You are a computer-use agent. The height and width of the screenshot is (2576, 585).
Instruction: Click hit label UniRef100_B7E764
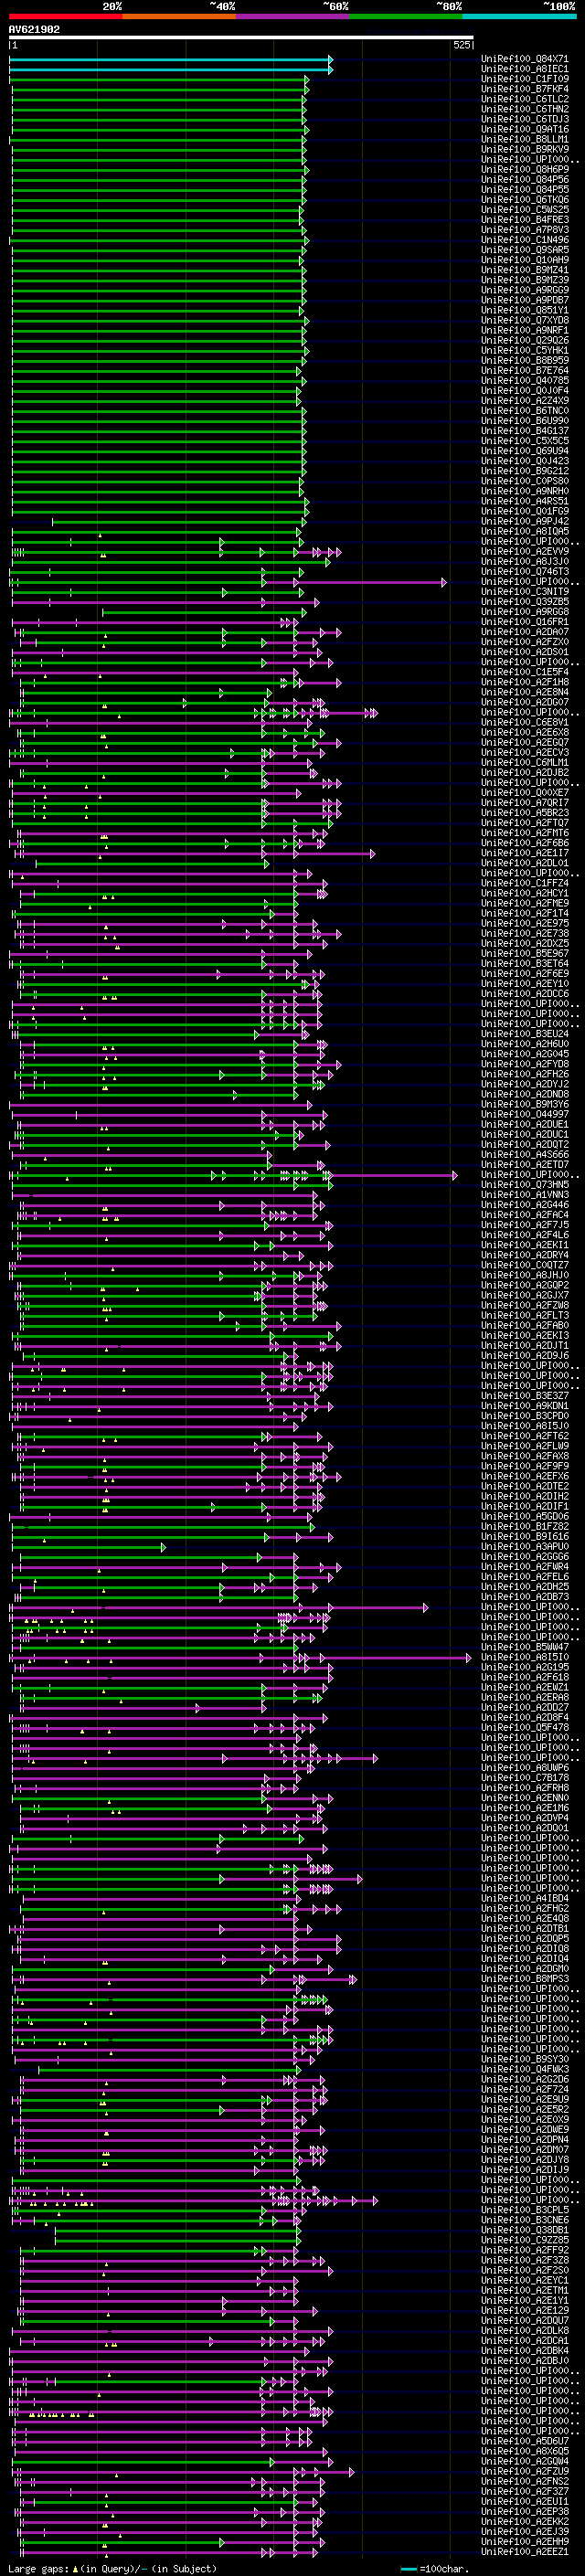coord(525,370)
